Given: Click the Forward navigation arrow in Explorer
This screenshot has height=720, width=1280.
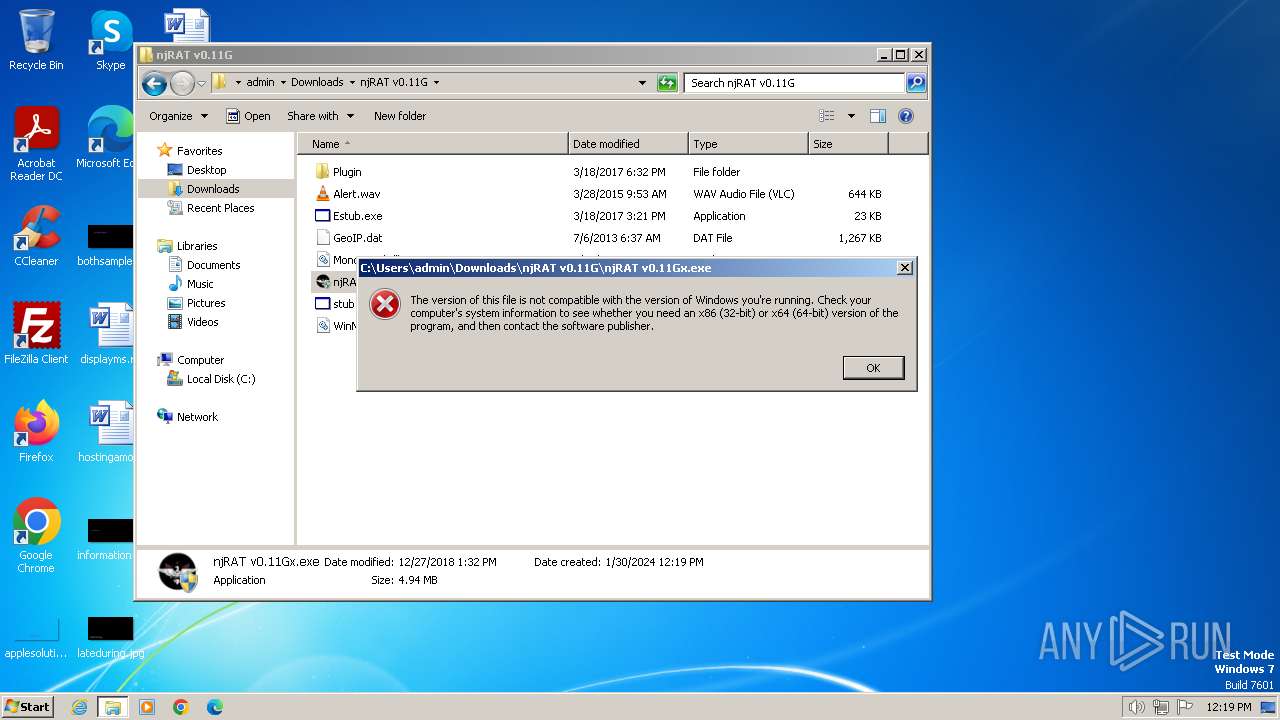Looking at the screenshot, I should 182,83.
